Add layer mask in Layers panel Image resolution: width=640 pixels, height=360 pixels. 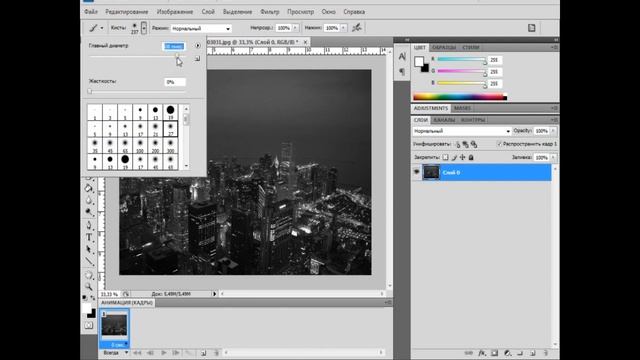[x=494, y=353]
